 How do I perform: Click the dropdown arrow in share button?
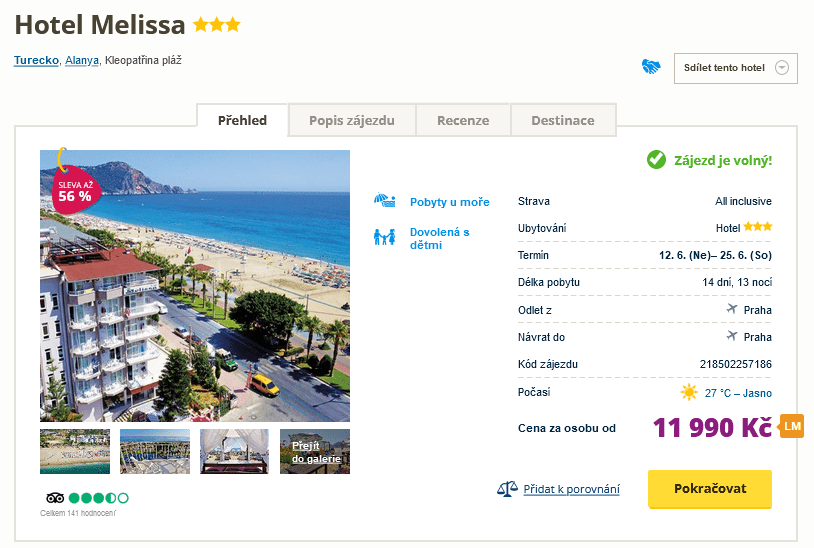coord(782,68)
